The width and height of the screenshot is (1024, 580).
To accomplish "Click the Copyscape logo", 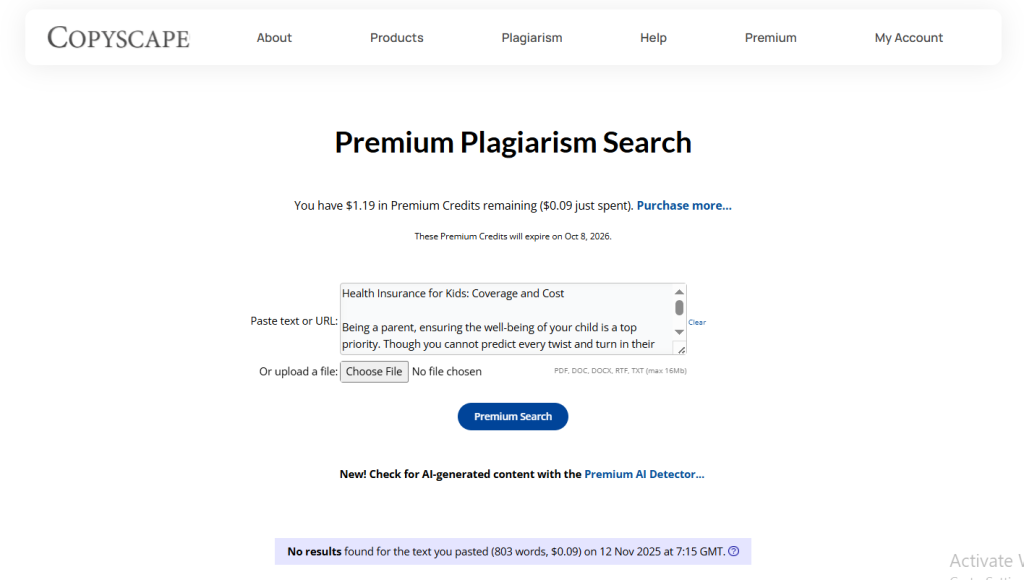I will click(x=118, y=38).
